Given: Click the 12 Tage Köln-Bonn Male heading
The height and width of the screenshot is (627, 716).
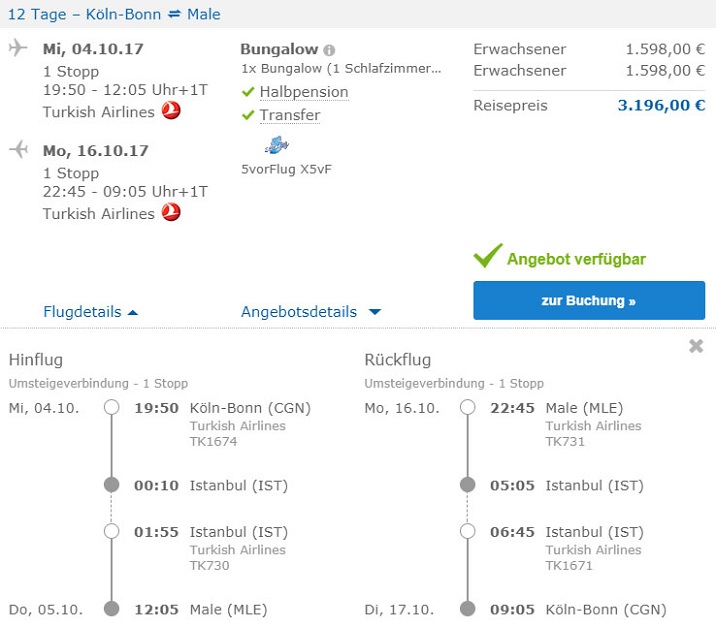Looking at the screenshot, I should pos(114,15).
